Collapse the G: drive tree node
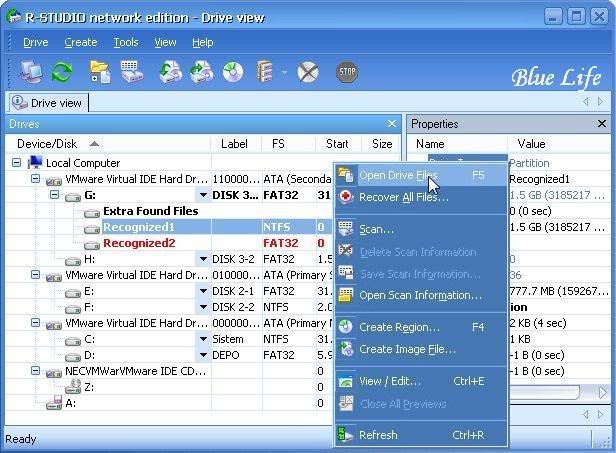Image resolution: width=616 pixels, height=453 pixels. click(x=55, y=194)
